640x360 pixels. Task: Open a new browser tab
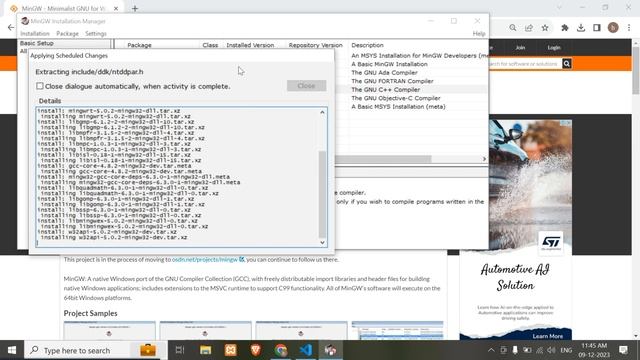pos(135,8)
